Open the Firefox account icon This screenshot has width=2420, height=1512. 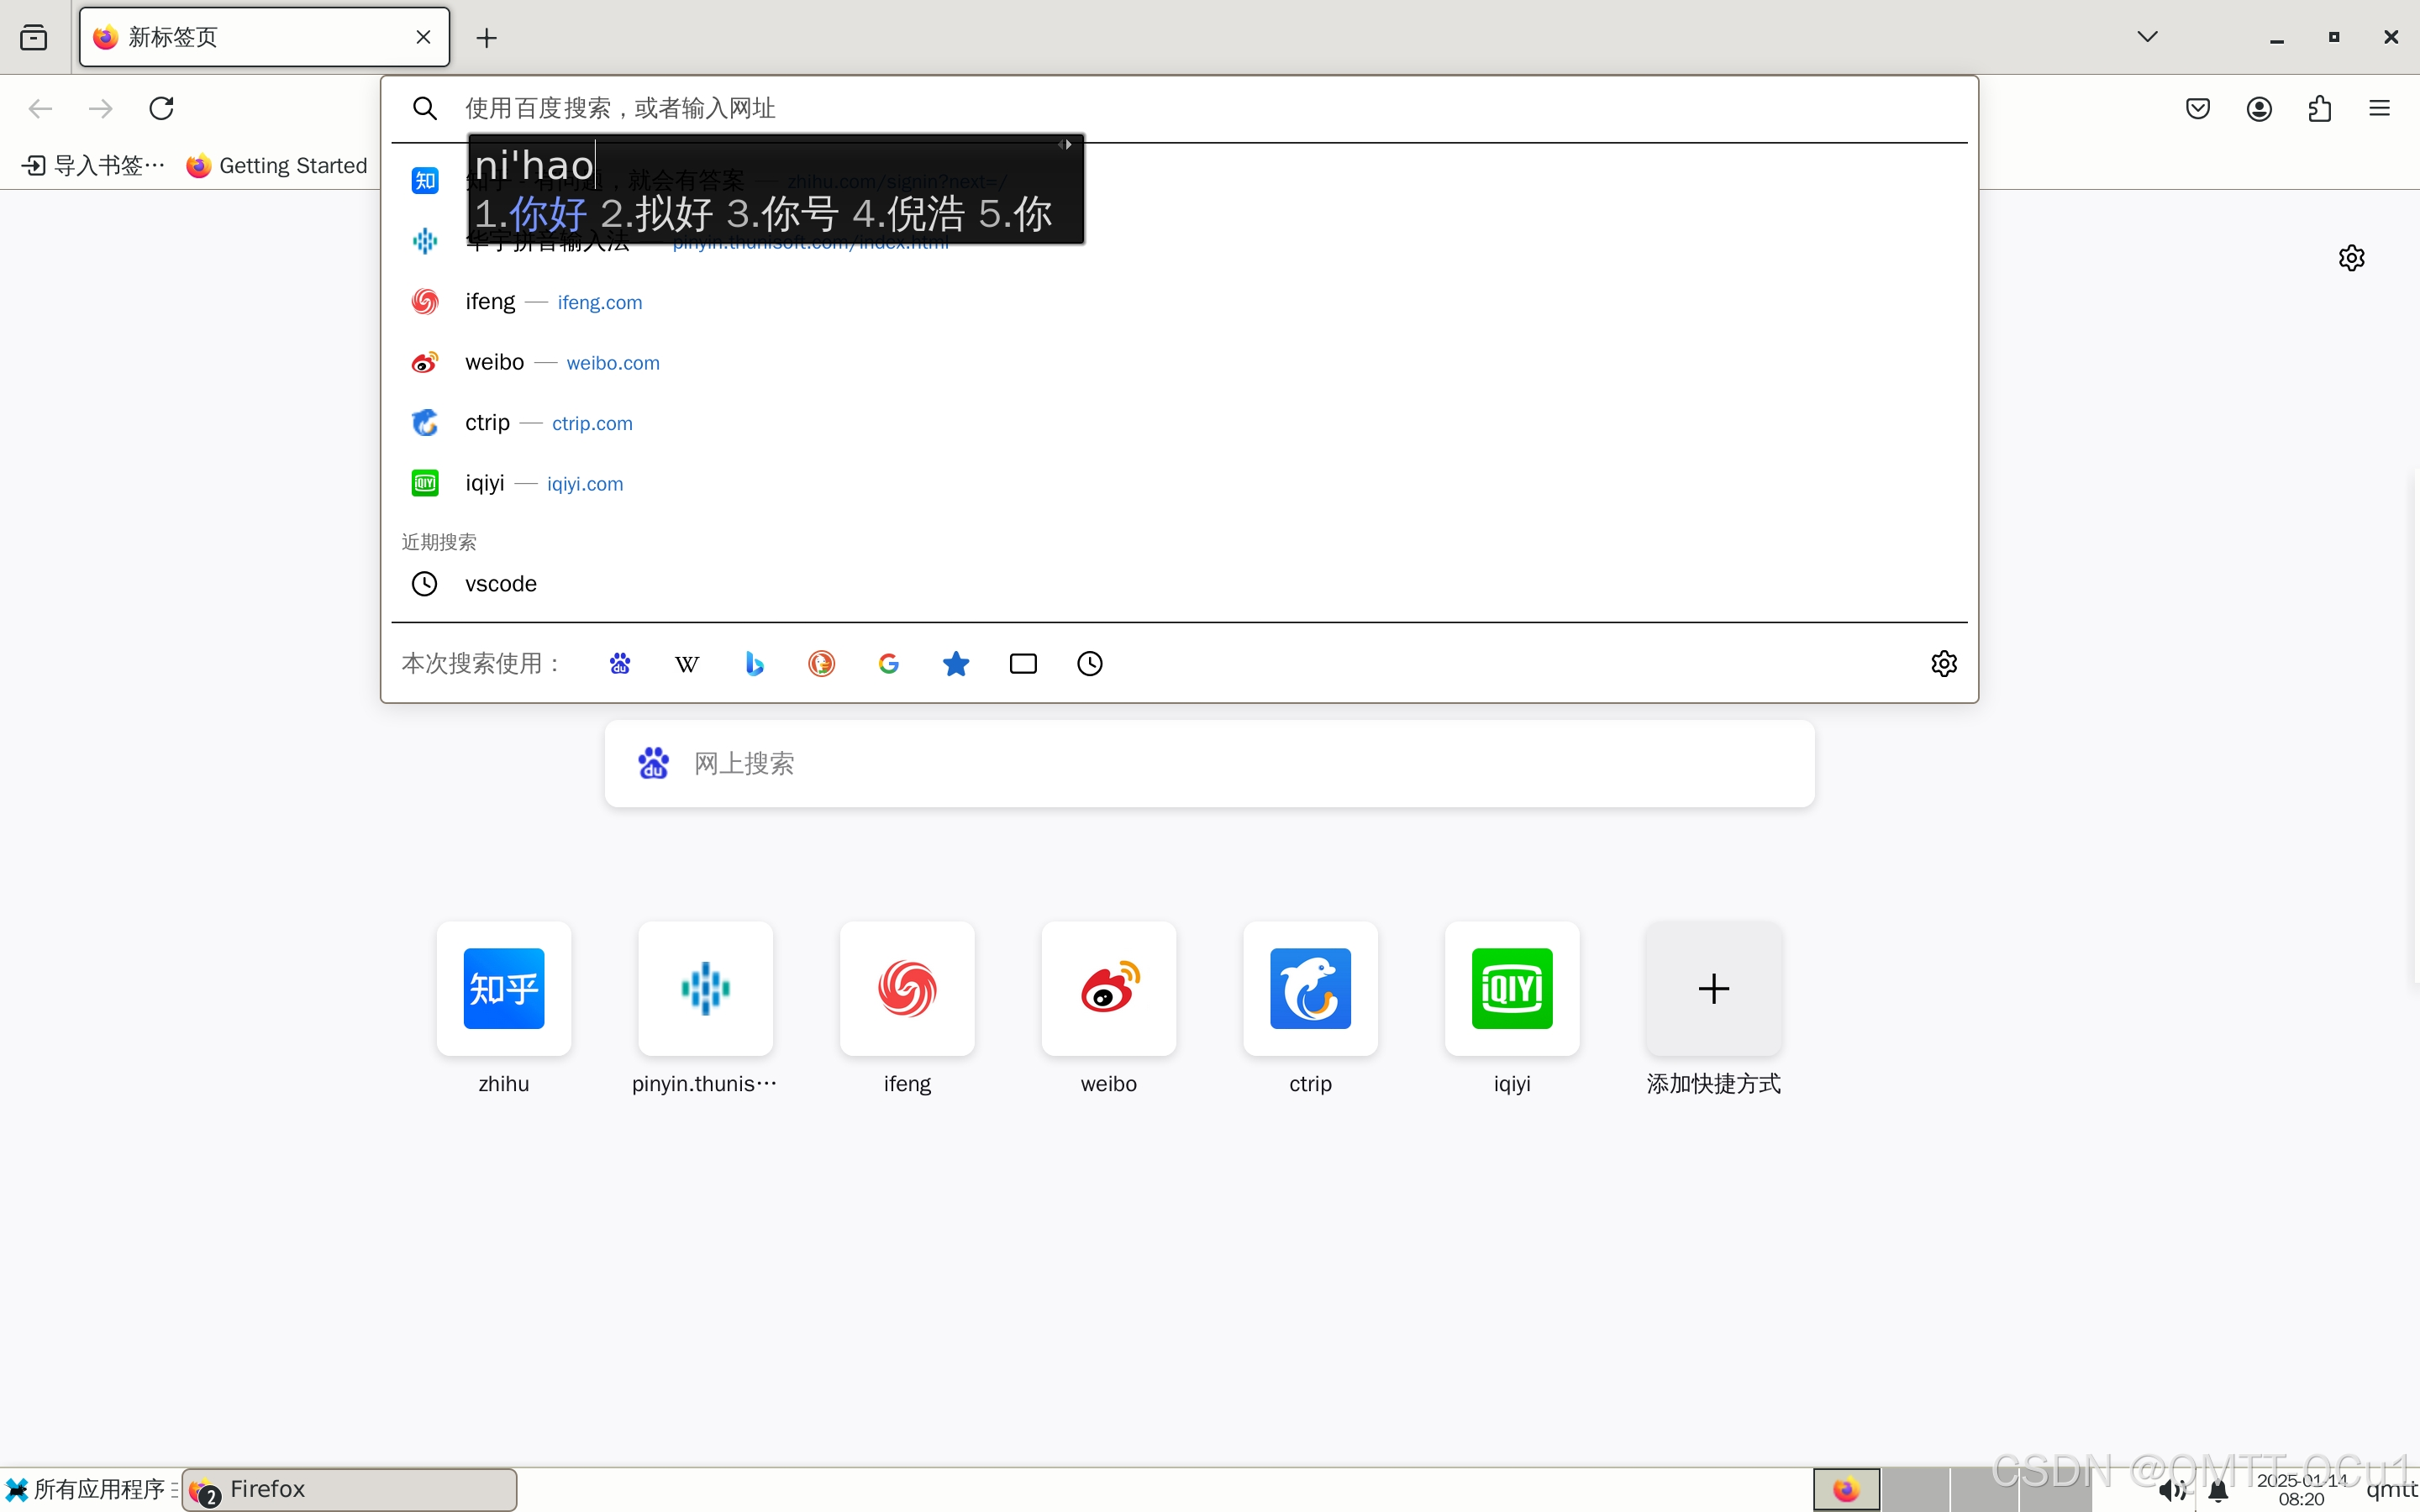(2259, 108)
